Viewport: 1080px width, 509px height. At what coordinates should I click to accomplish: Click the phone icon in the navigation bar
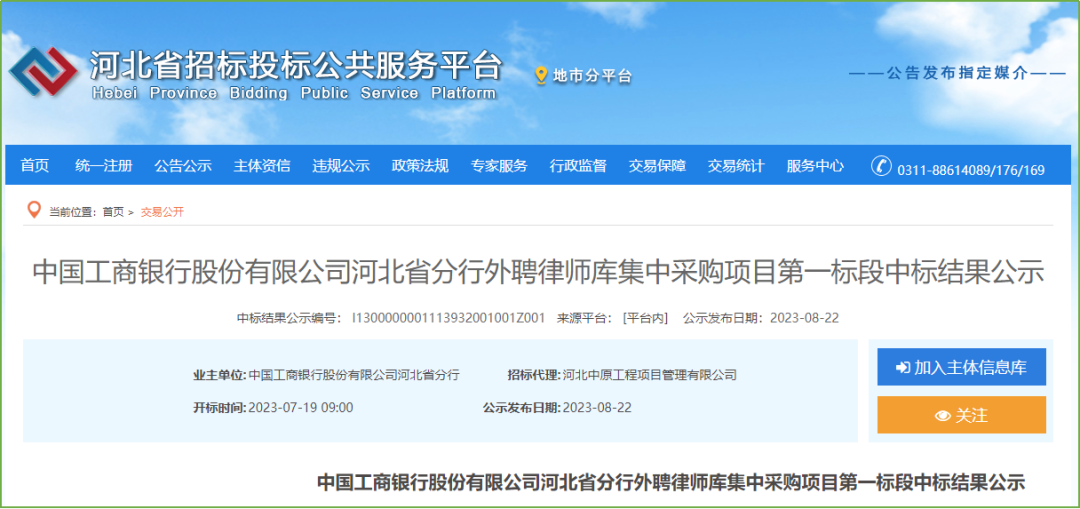(881, 166)
